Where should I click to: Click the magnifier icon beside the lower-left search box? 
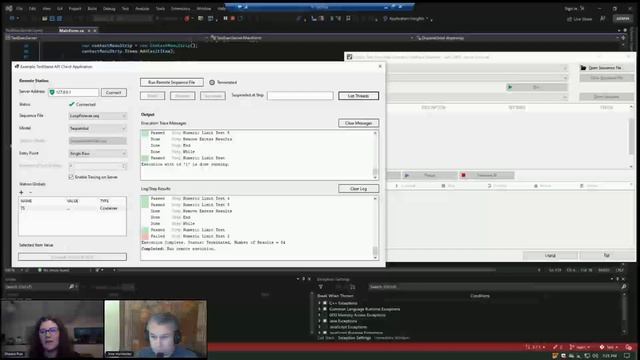[71, 287]
